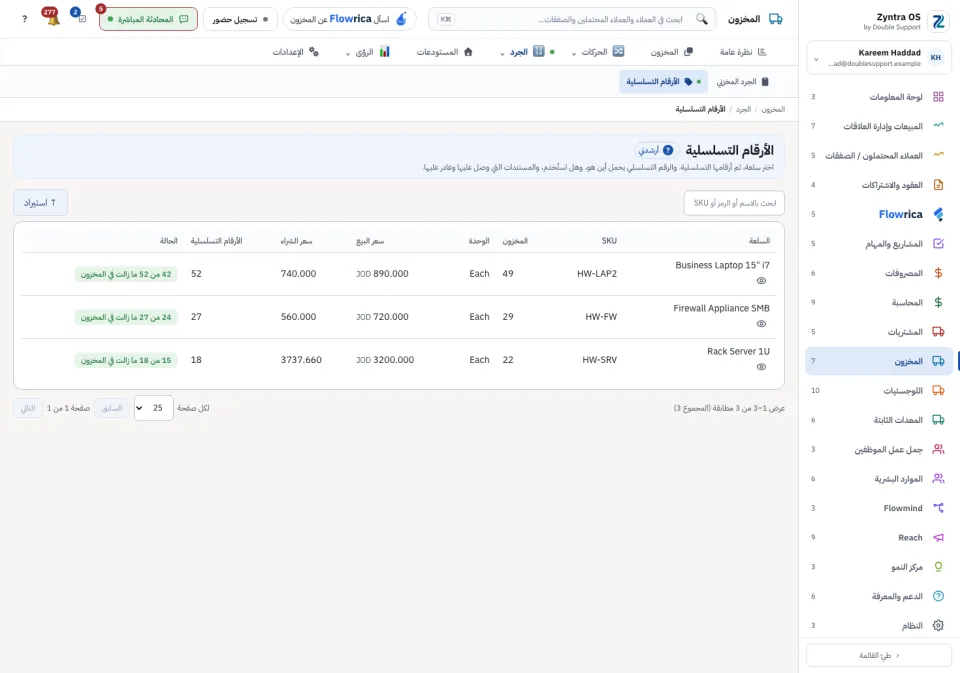Click the blue help icon beside أرشدني
The image size is (960, 673).
point(668,150)
